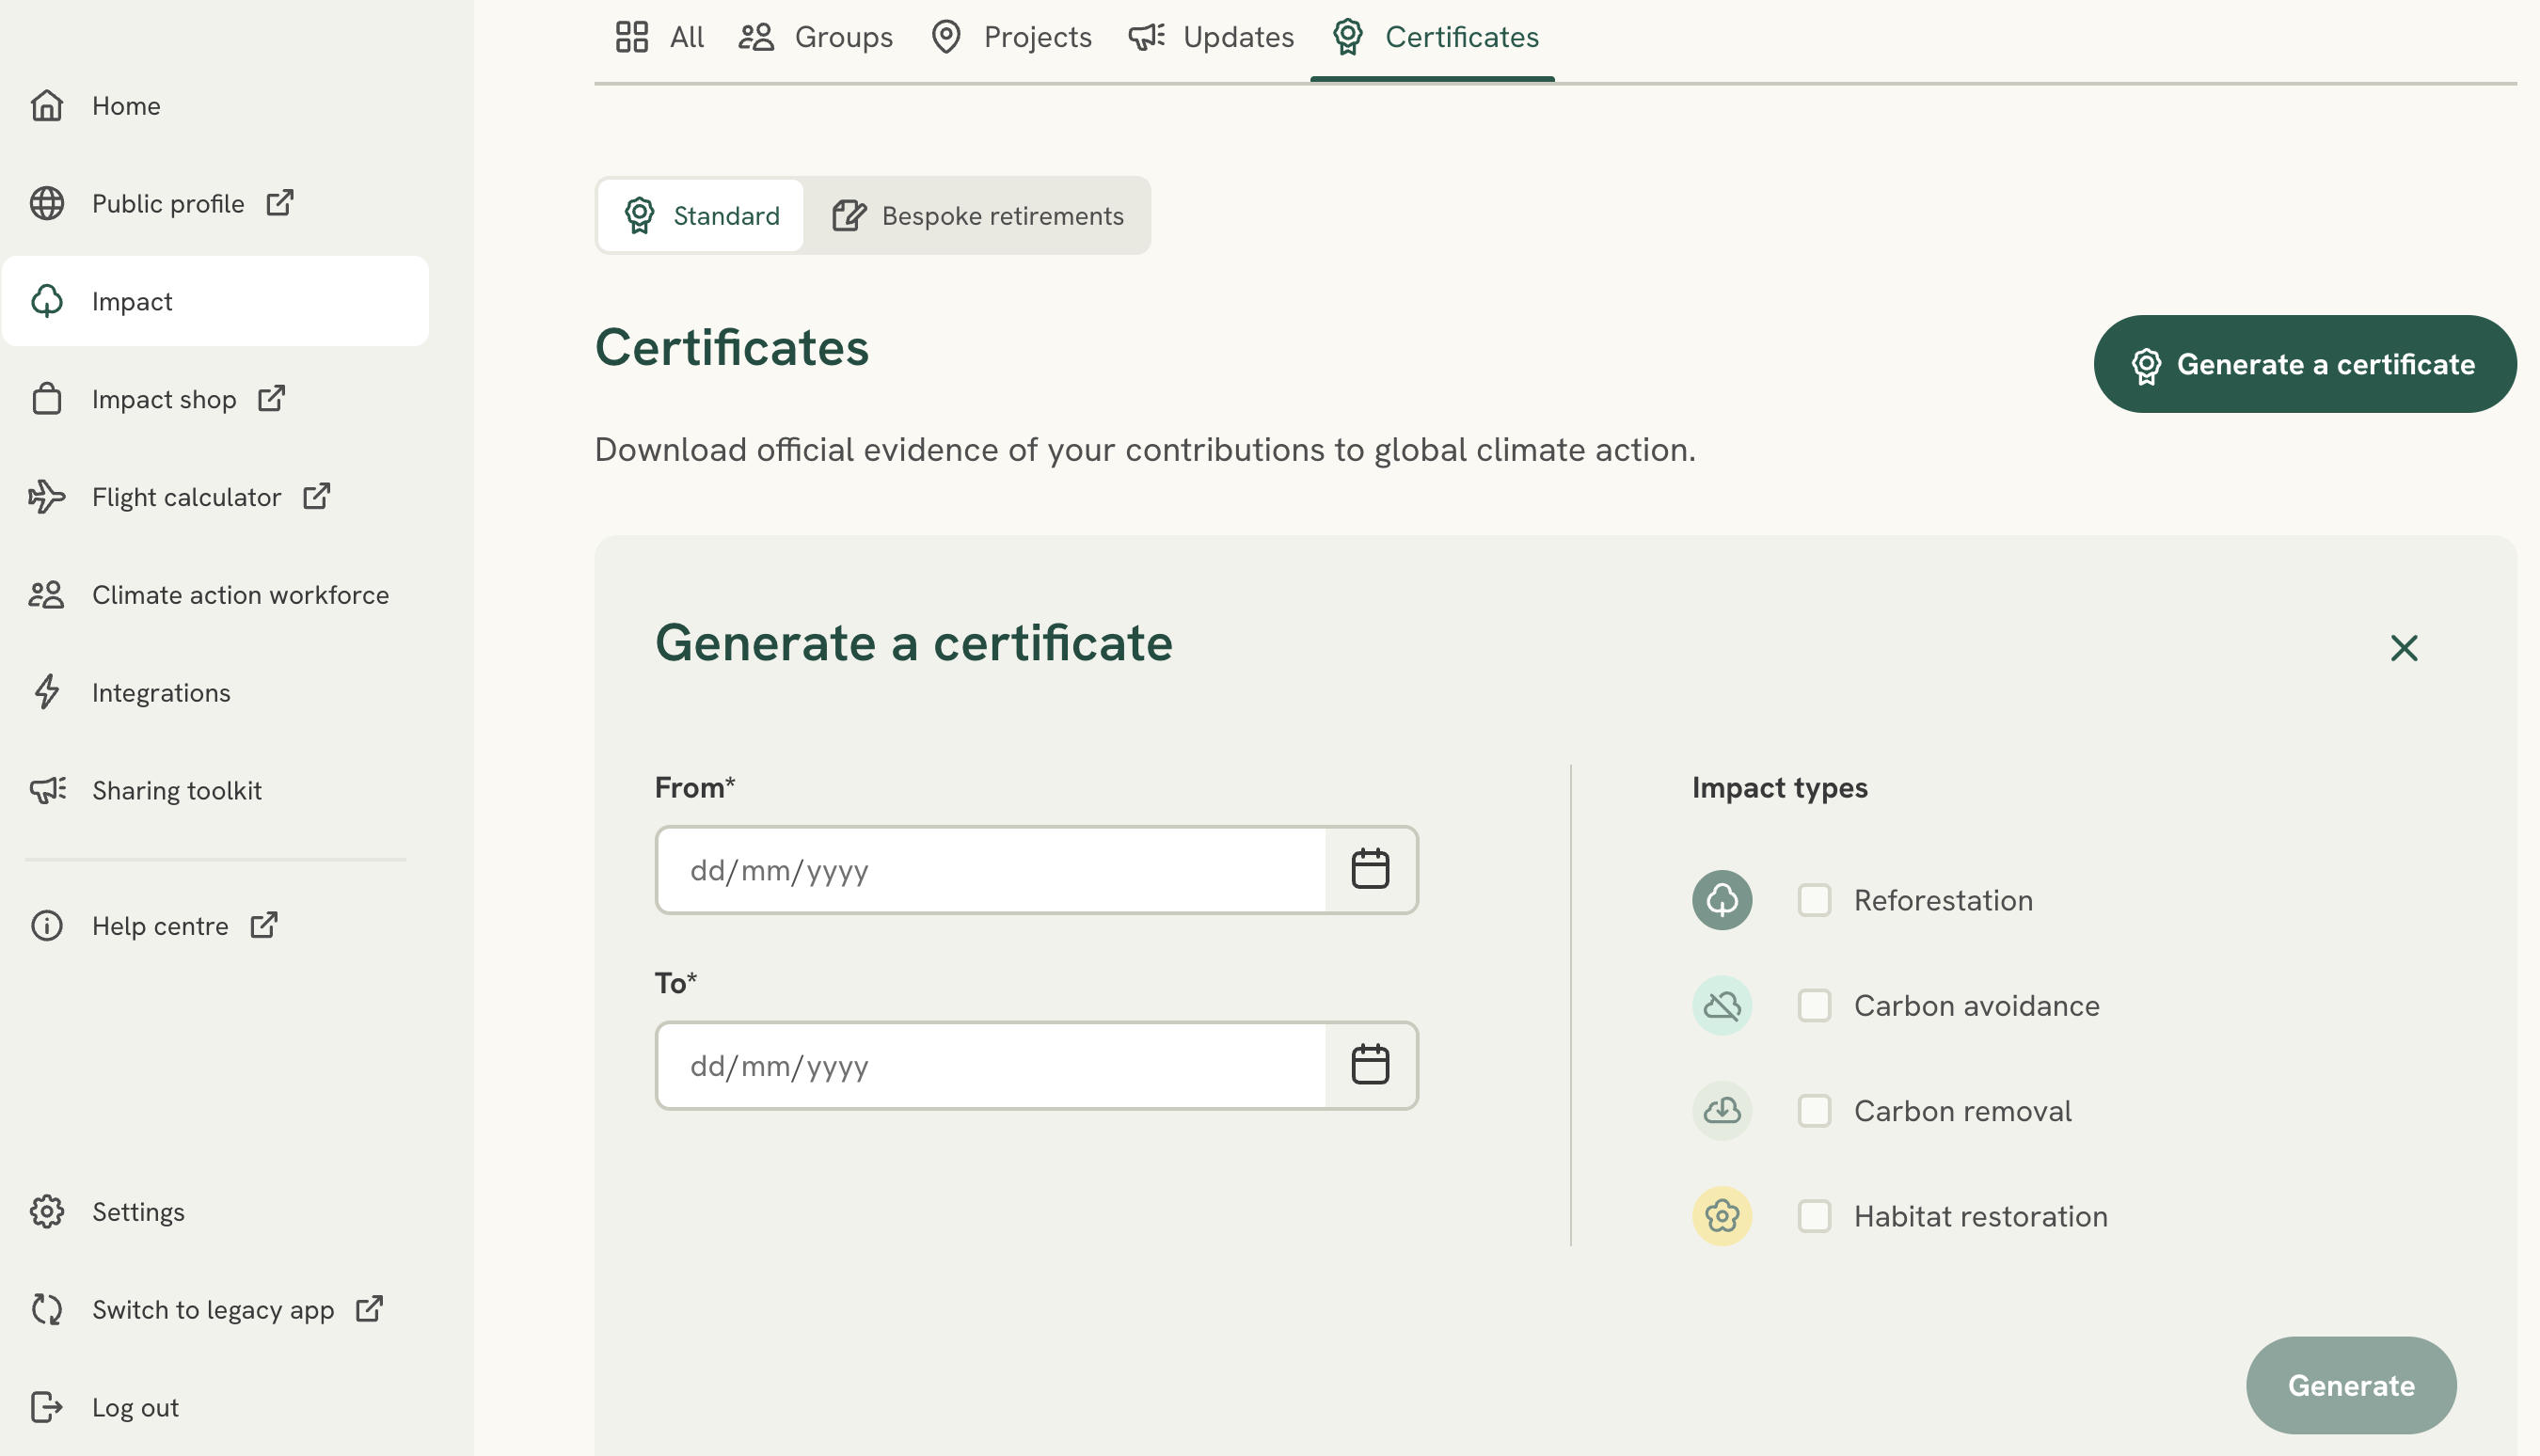This screenshot has width=2540, height=1456.
Task: Check the Carbon removal checkbox
Action: coord(1814,1110)
